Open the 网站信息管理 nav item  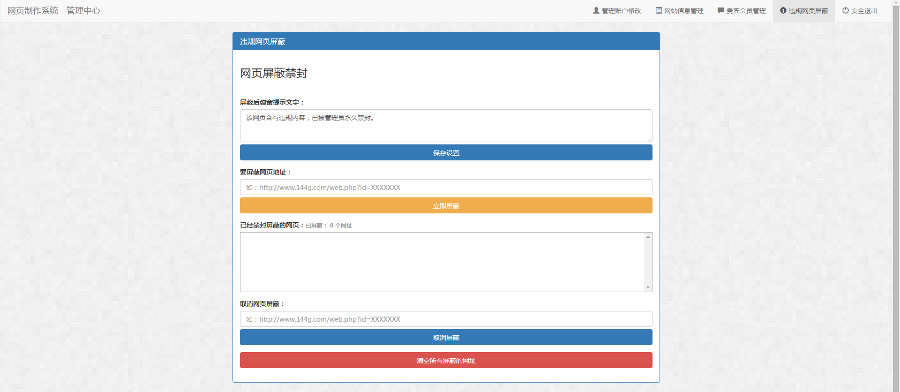click(x=680, y=11)
